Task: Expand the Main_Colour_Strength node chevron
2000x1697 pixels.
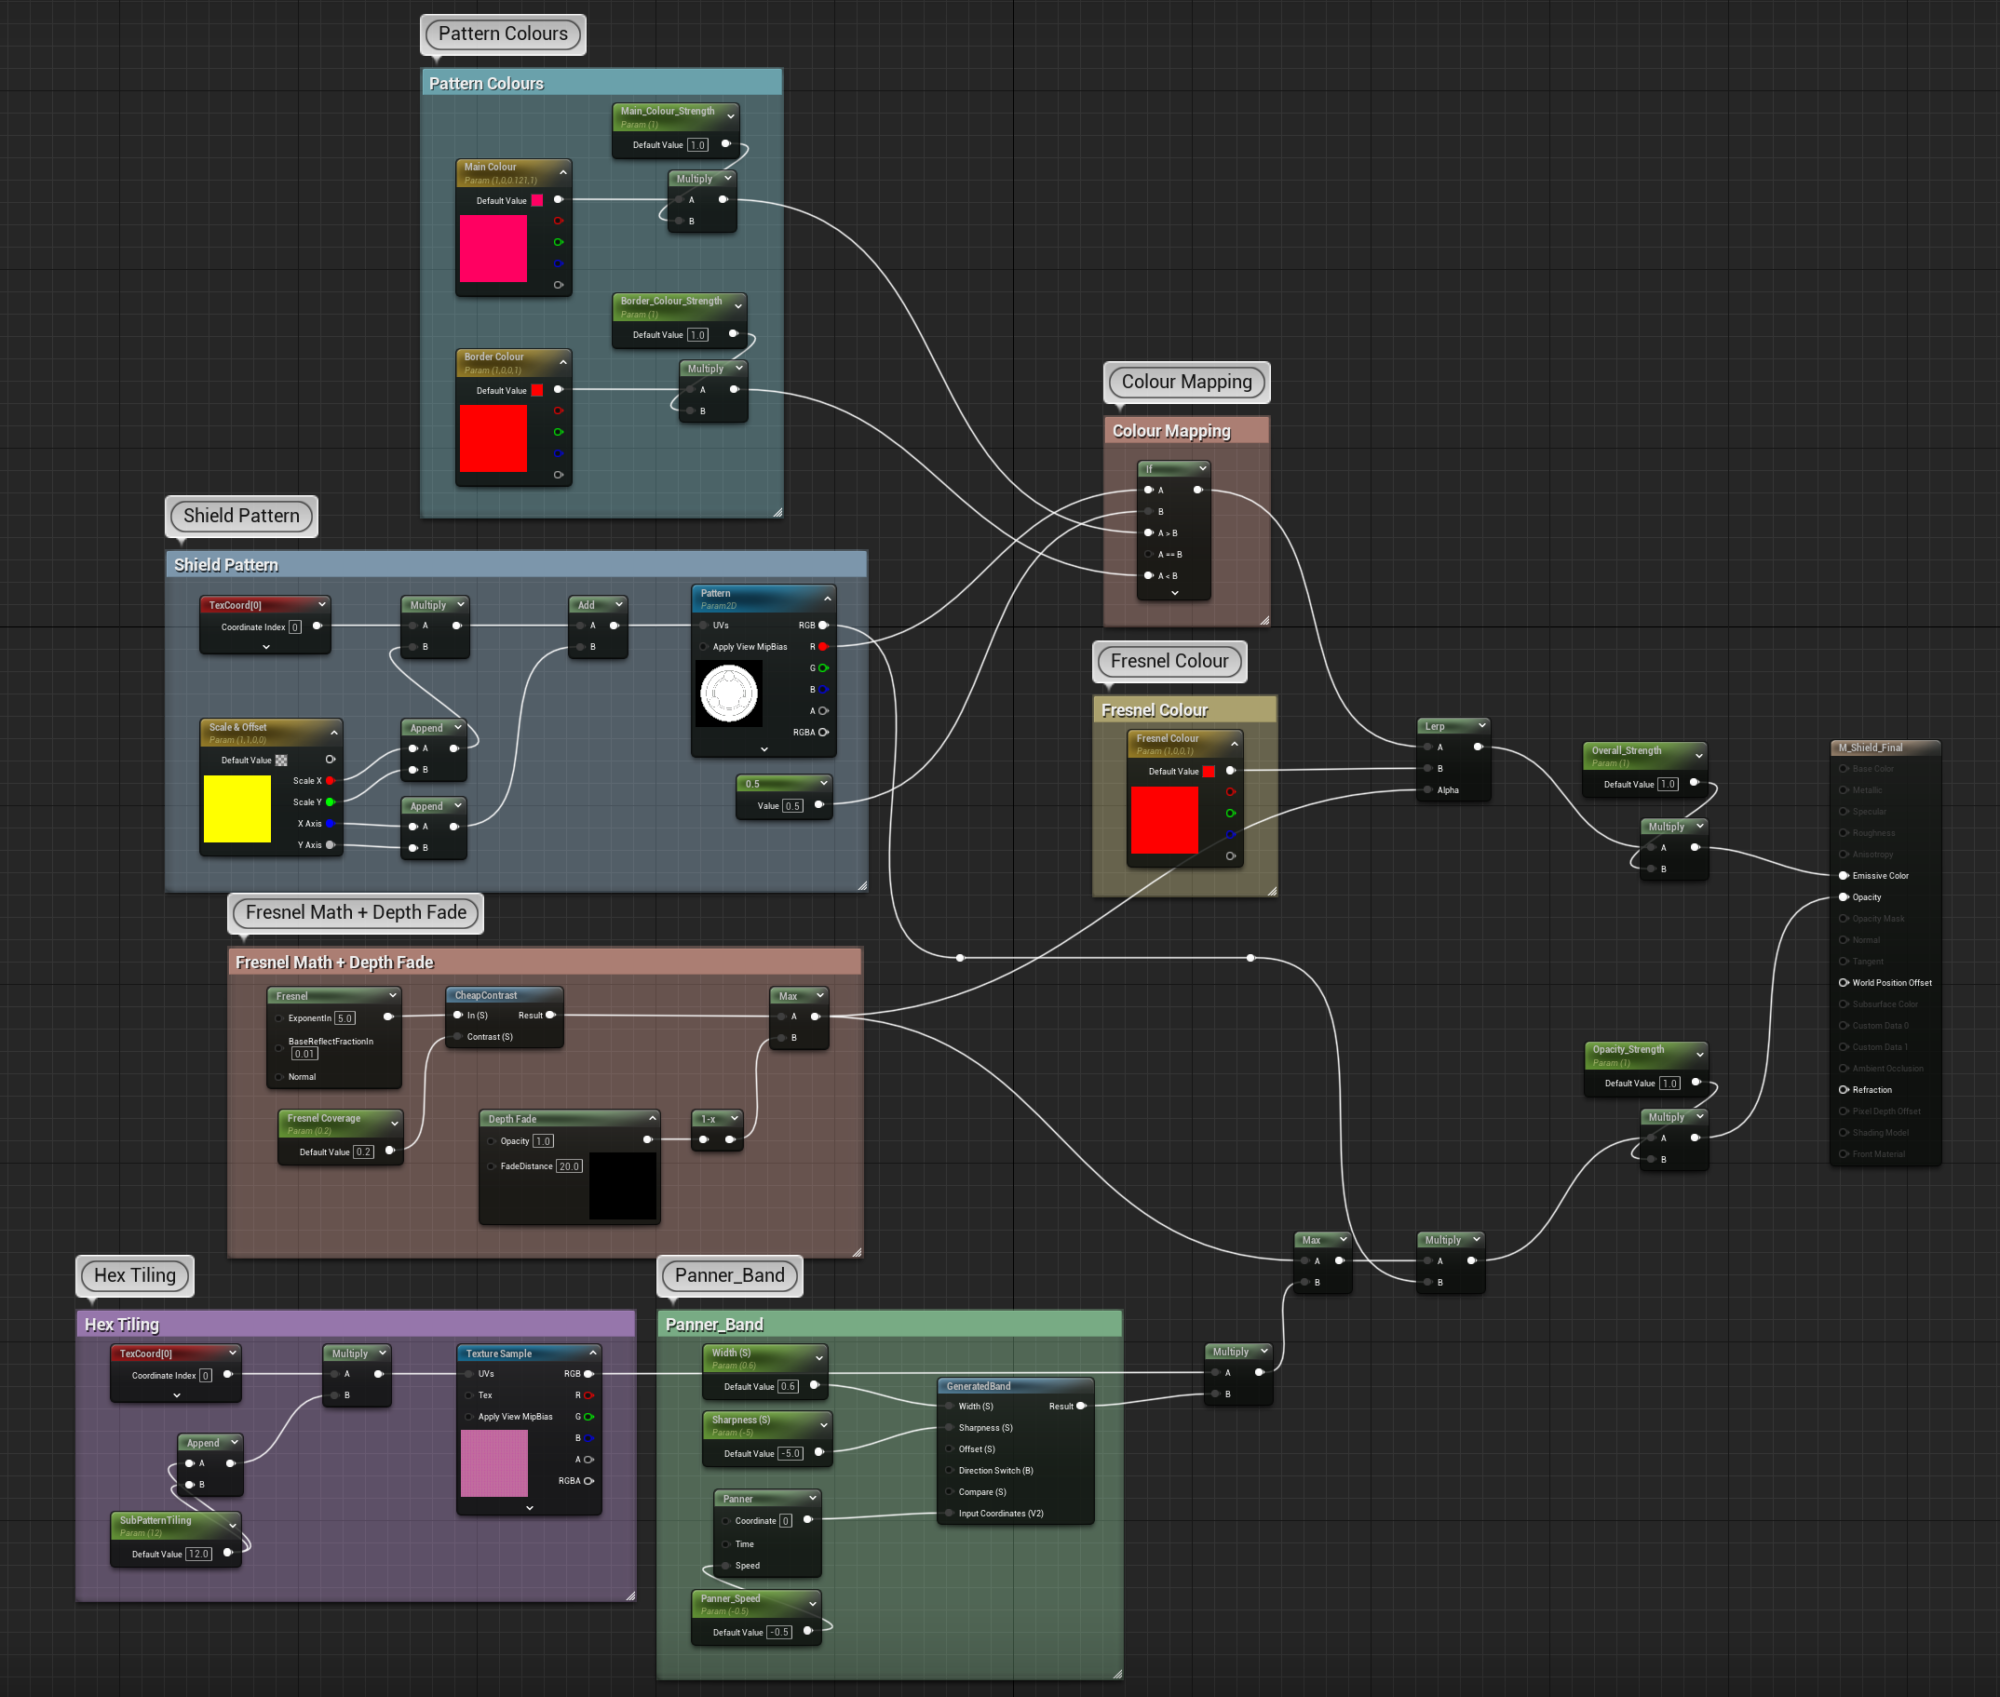Action: coord(731,117)
